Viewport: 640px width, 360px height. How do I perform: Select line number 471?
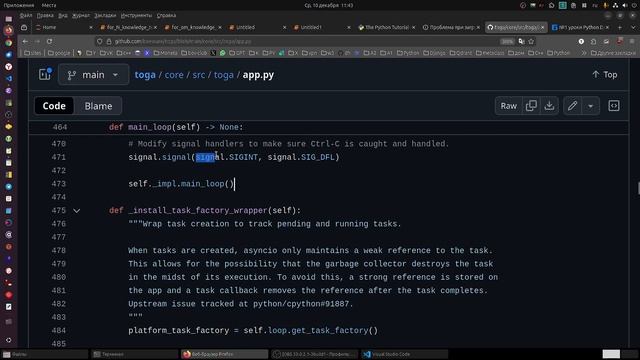[59, 157]
